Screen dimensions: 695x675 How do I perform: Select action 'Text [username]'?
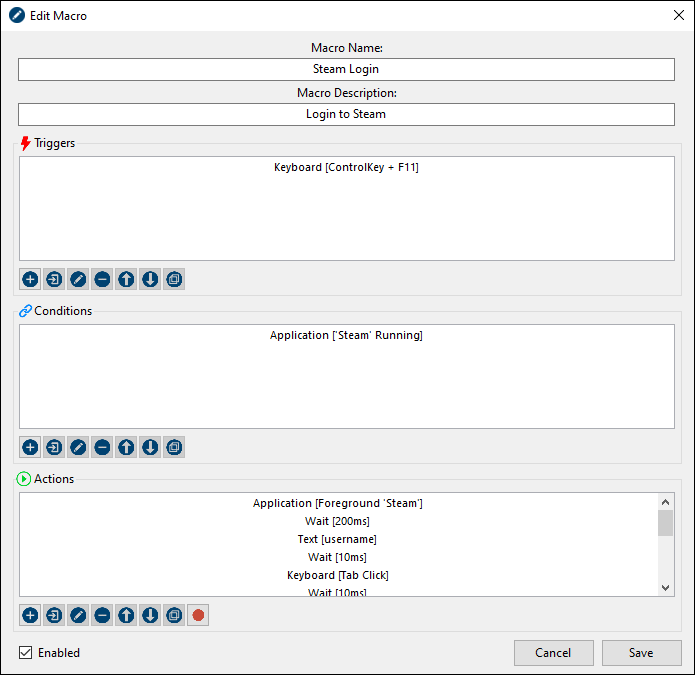[x=338, y=539]
